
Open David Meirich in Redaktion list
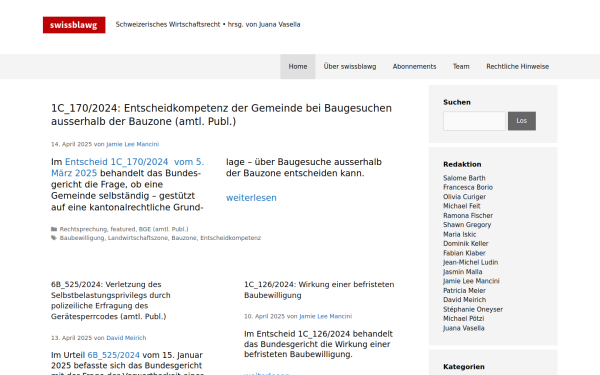tap(465, 300)
